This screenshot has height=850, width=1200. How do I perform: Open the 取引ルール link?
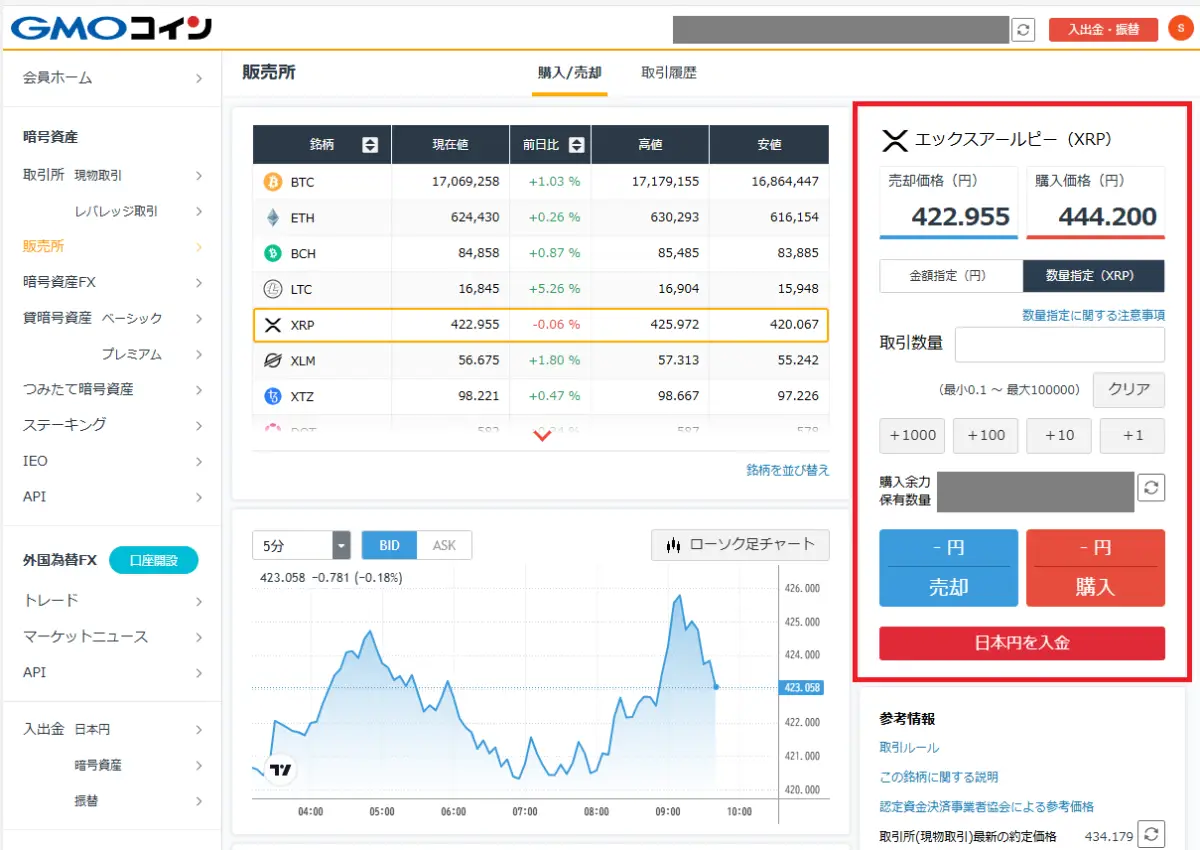(909, 748)
